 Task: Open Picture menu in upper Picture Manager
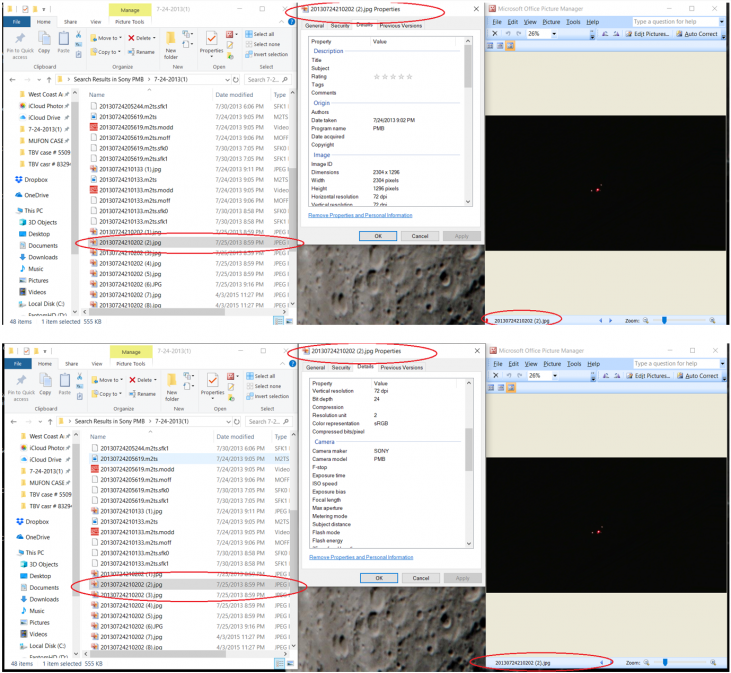[x=551, y=22]
